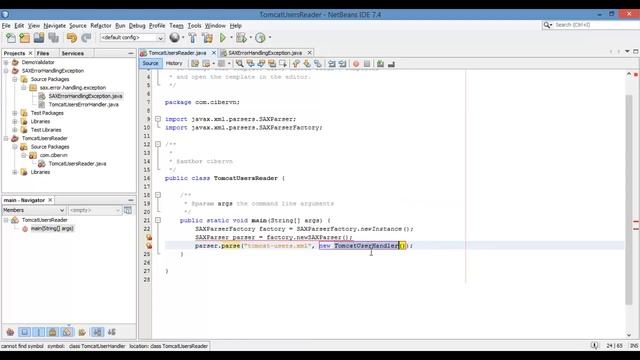Toggle Sort by Name in Navigator
Image resolution: width=640 pixels, height=360 pixels.
coord(97,332)
